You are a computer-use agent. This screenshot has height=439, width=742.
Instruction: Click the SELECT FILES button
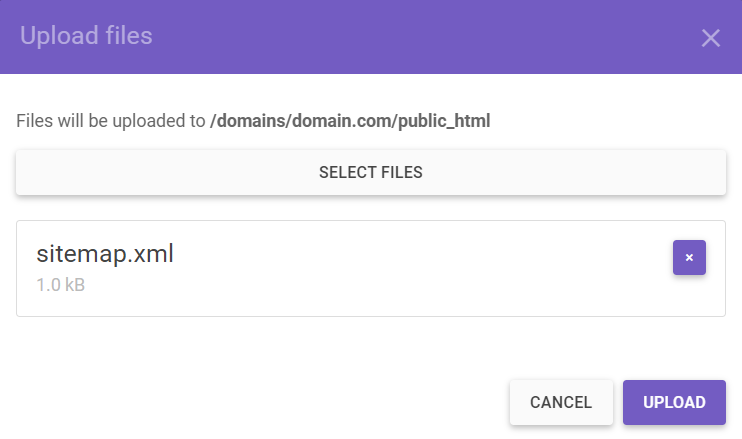pos(370,172)
